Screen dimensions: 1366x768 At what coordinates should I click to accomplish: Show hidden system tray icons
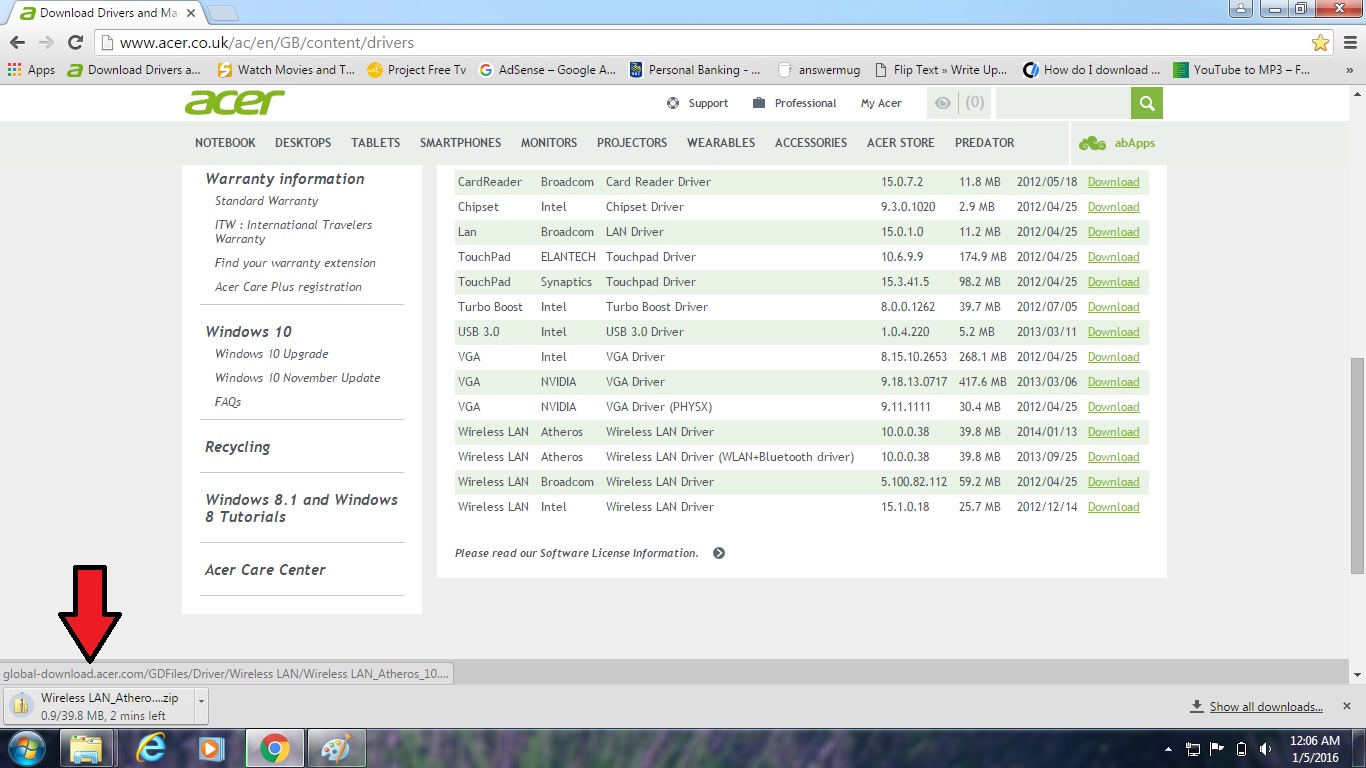pyautogui.click(x=1168, y=749)
